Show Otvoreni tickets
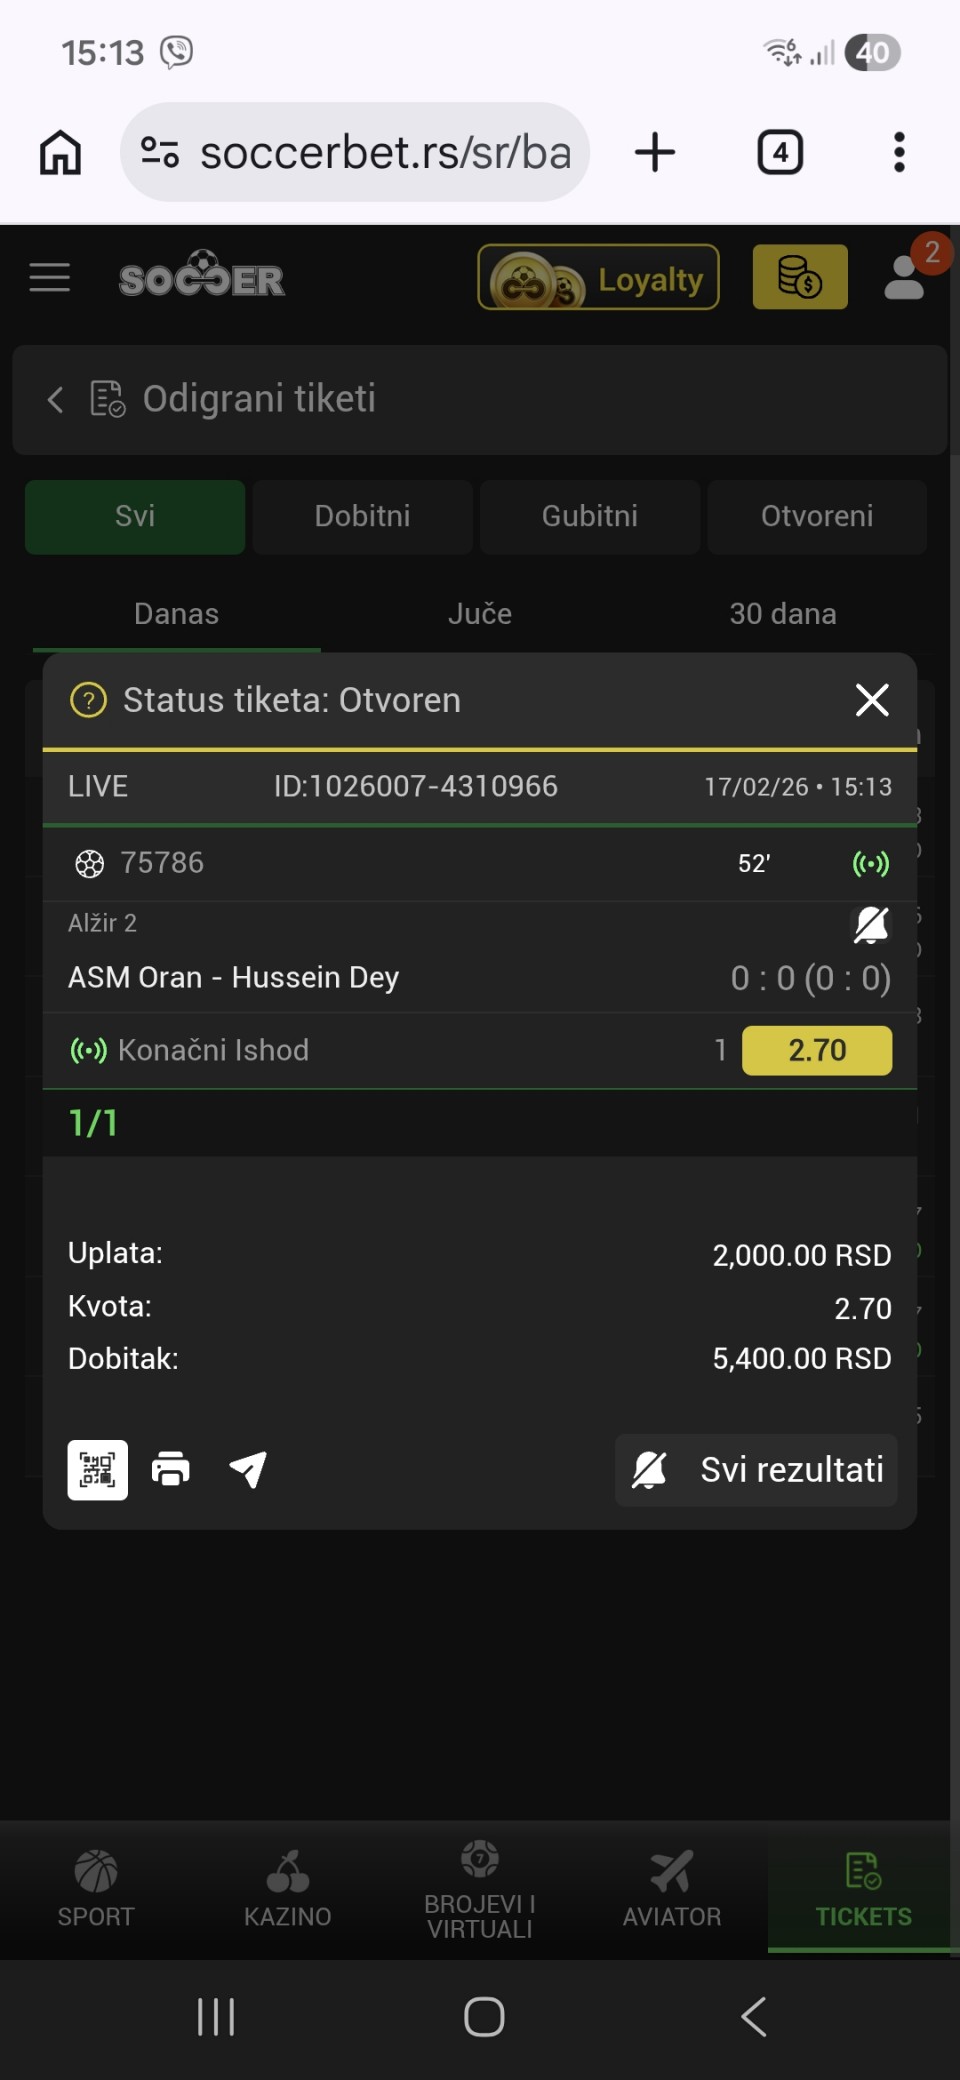960x2080 pixels. [816, 516]
